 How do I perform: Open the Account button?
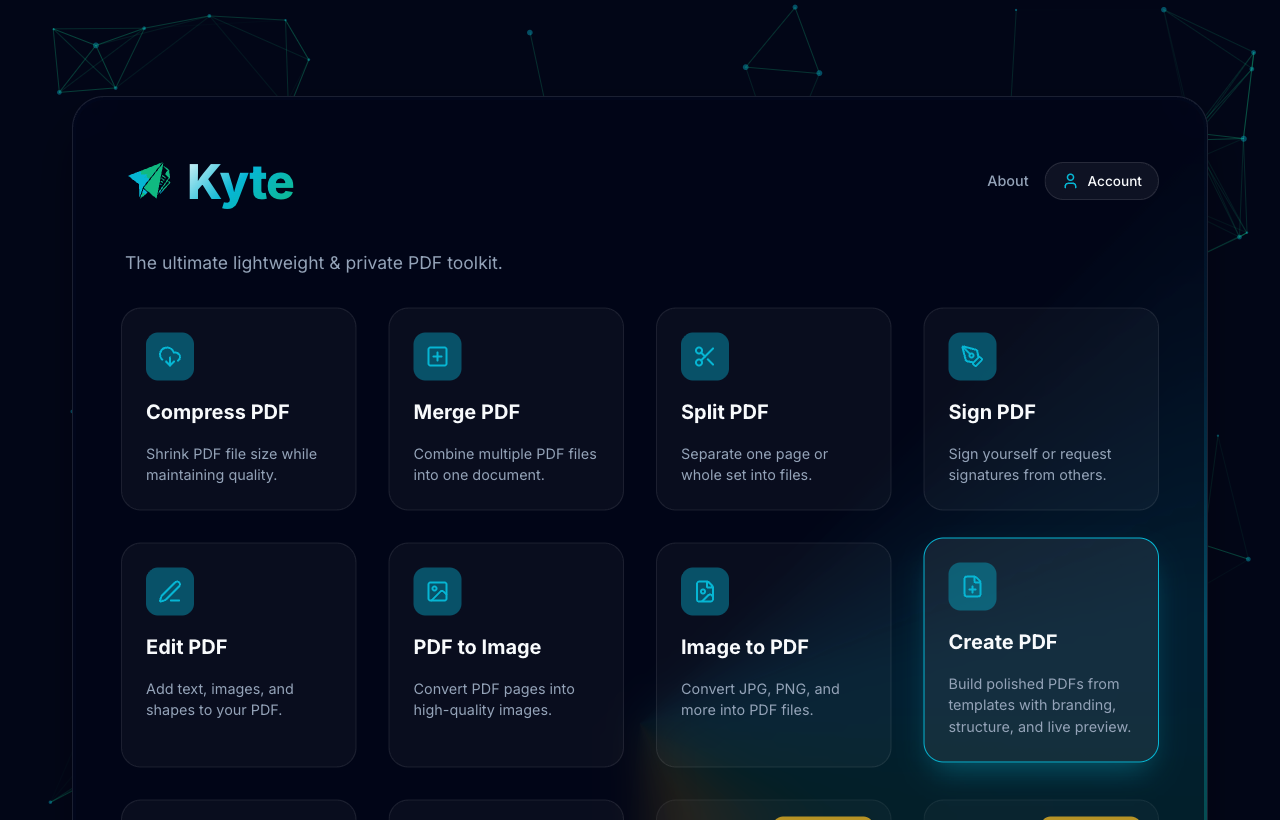point(1102,181)
